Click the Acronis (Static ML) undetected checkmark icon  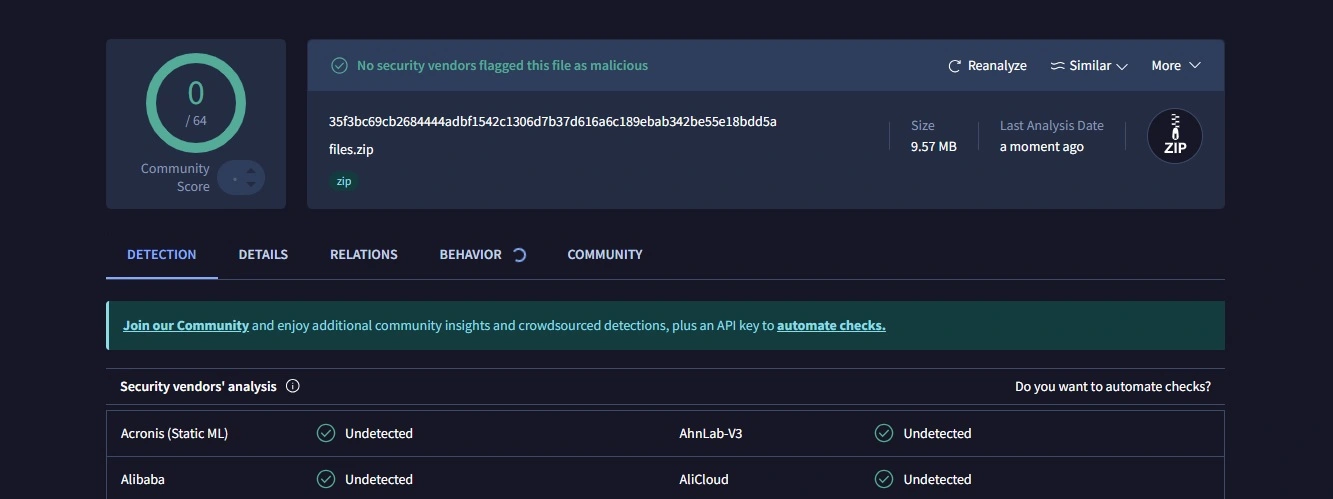[x=326, y=433]
